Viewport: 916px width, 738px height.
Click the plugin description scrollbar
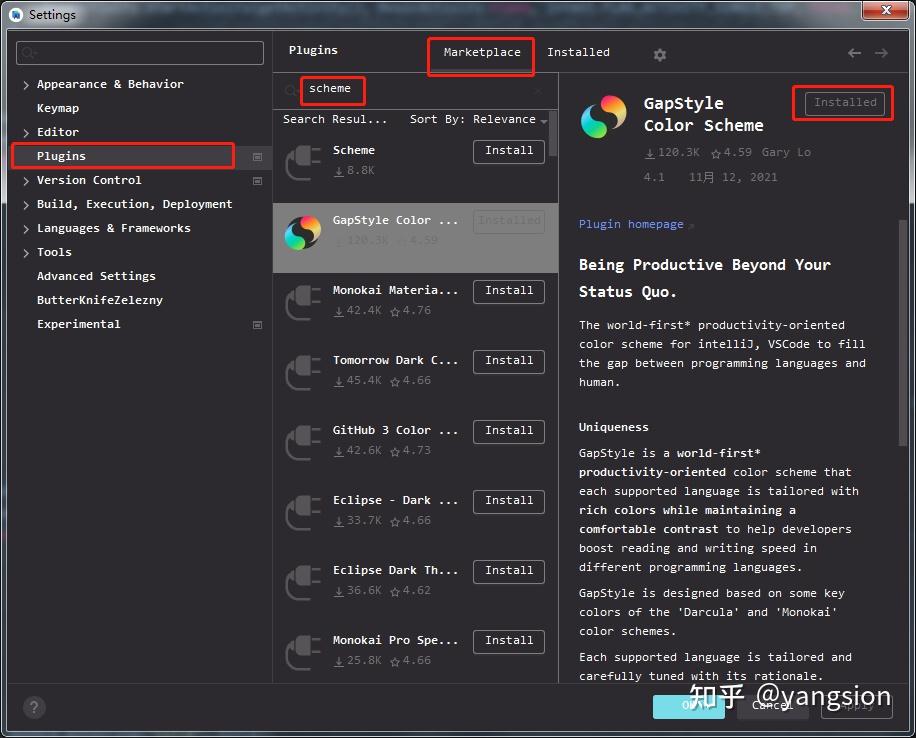903,333
